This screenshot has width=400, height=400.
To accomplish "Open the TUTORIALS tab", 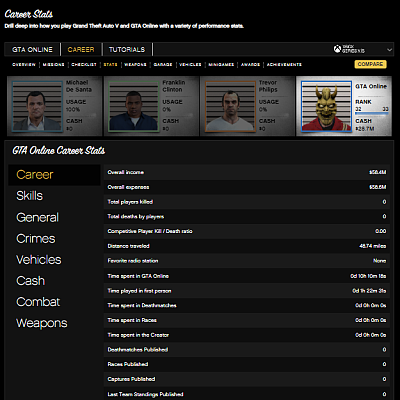I will click(x=127, y=49).
